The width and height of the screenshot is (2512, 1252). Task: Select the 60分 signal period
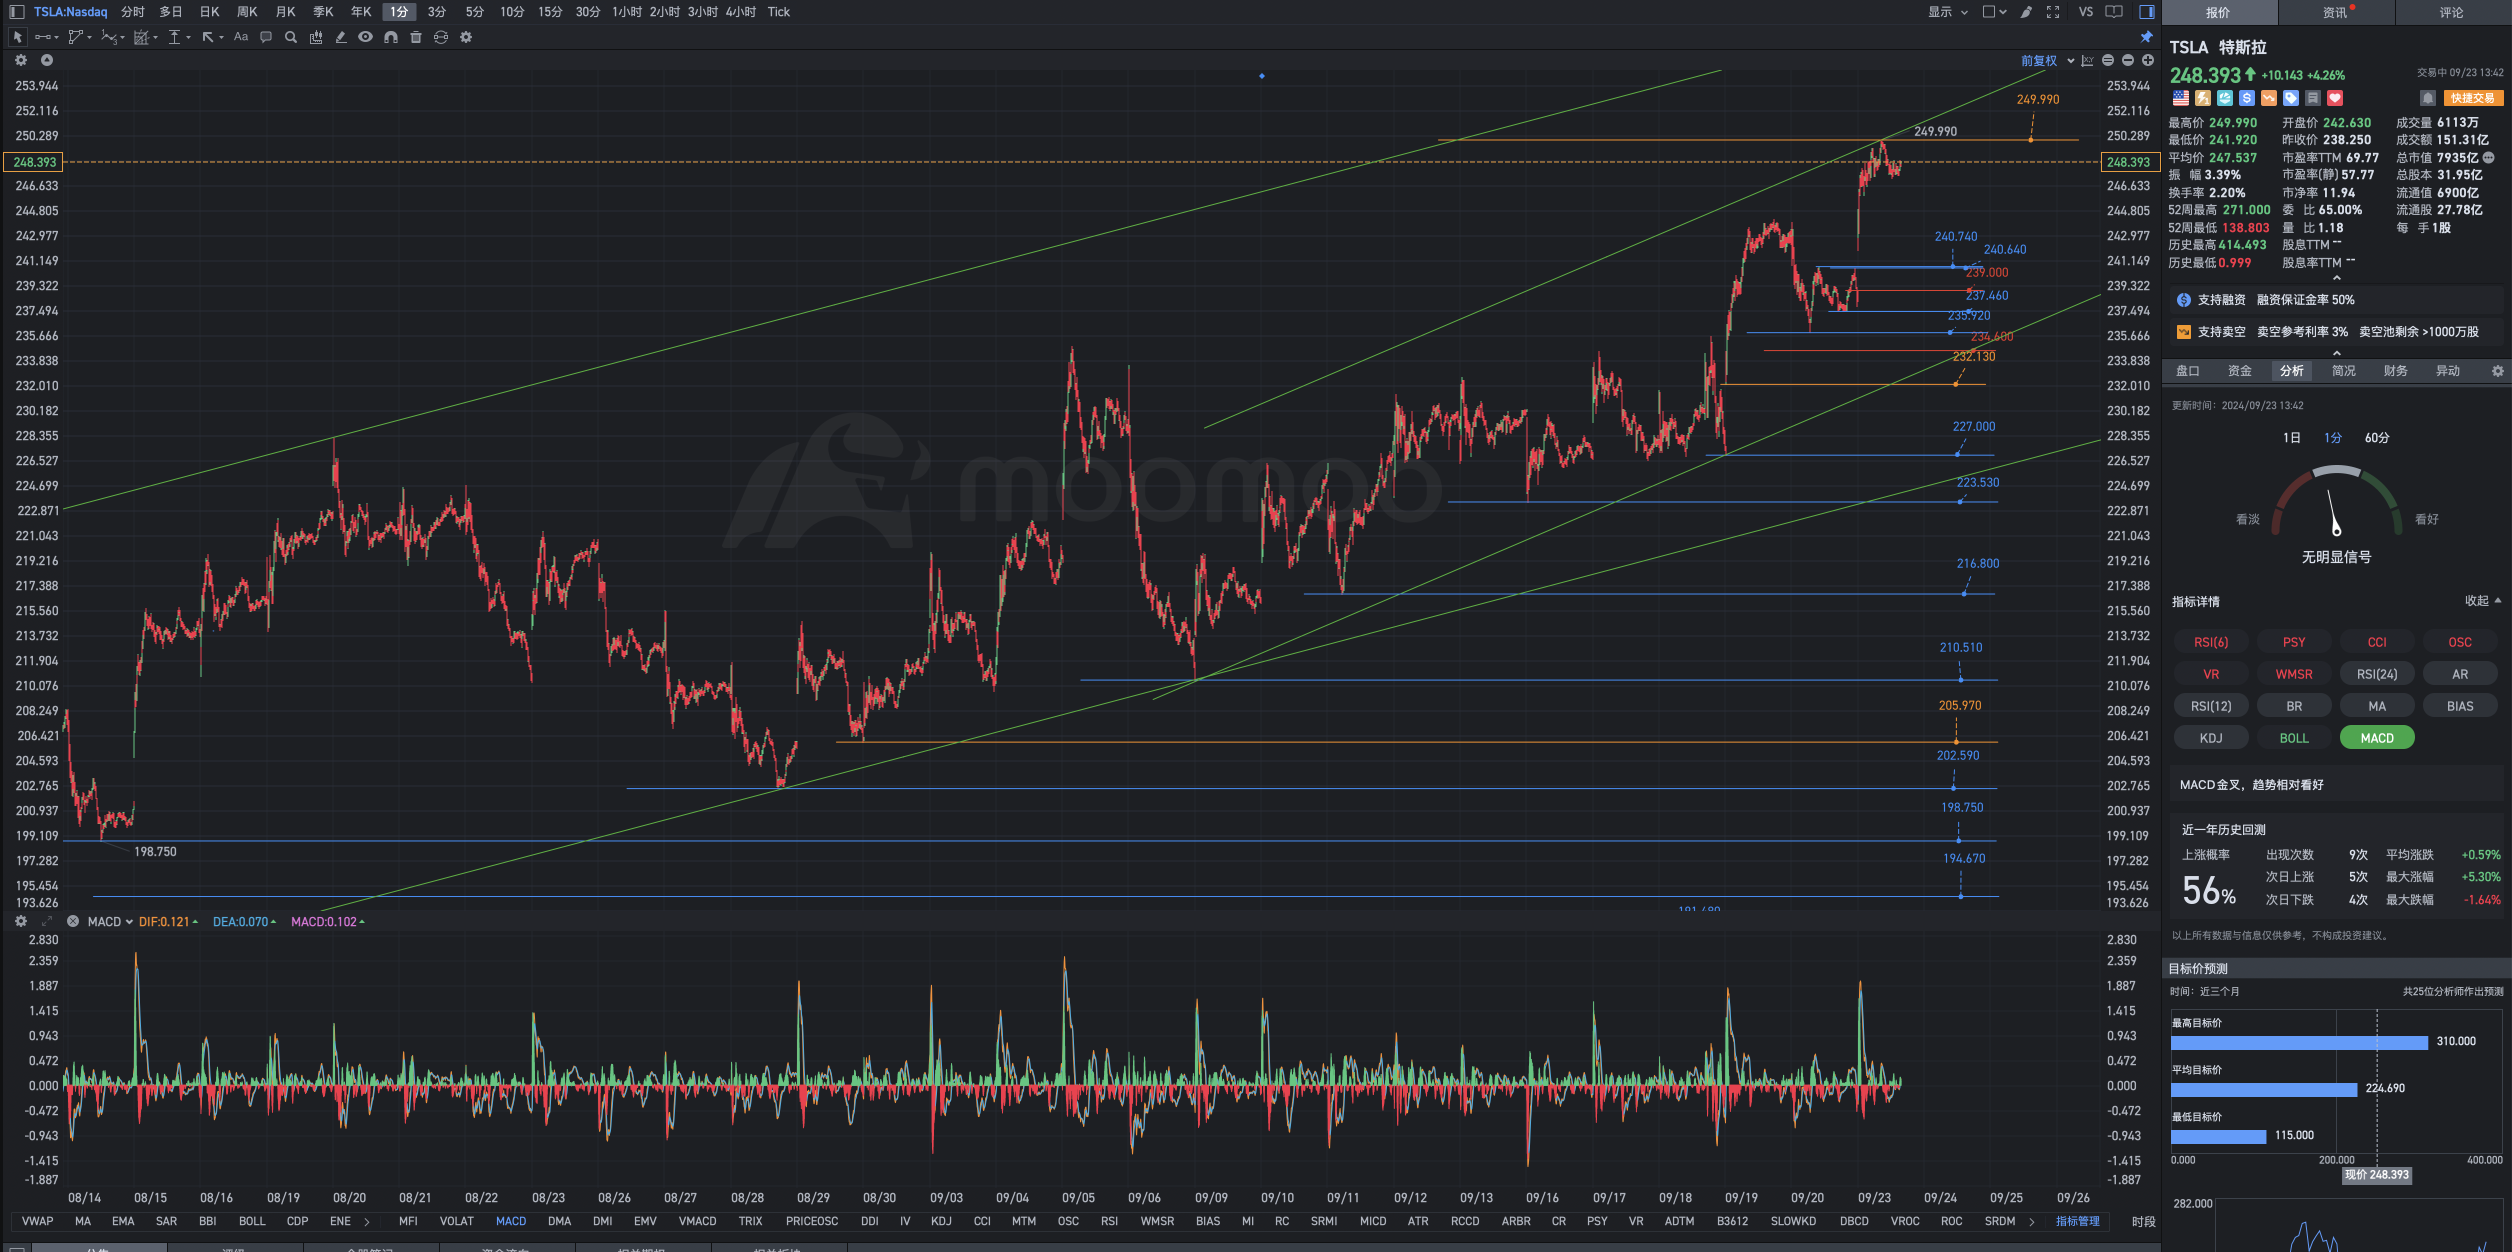pyautogui.click(x=2377, y=438)
